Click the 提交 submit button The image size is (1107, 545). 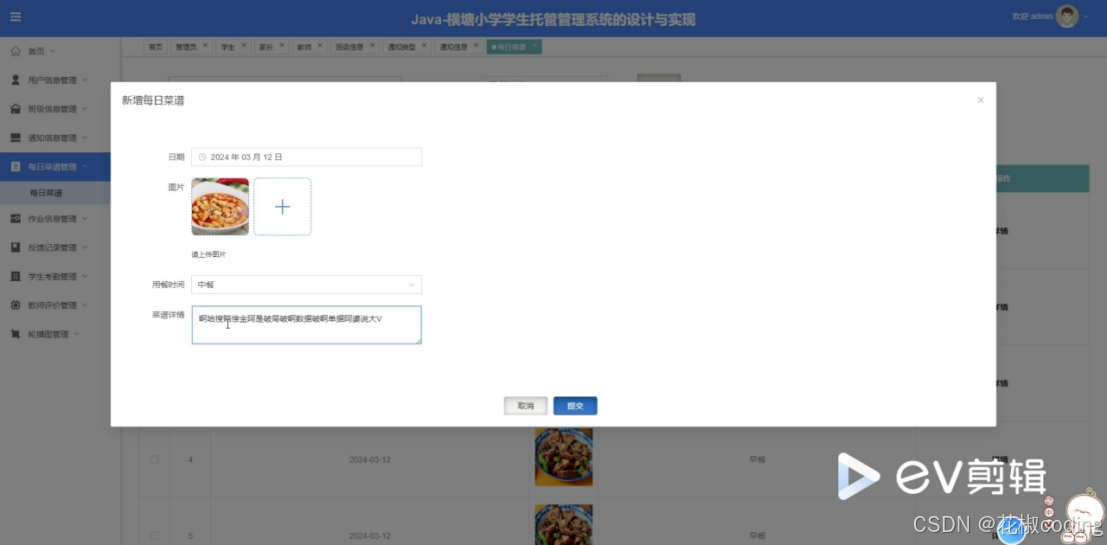tap(575, 406)
